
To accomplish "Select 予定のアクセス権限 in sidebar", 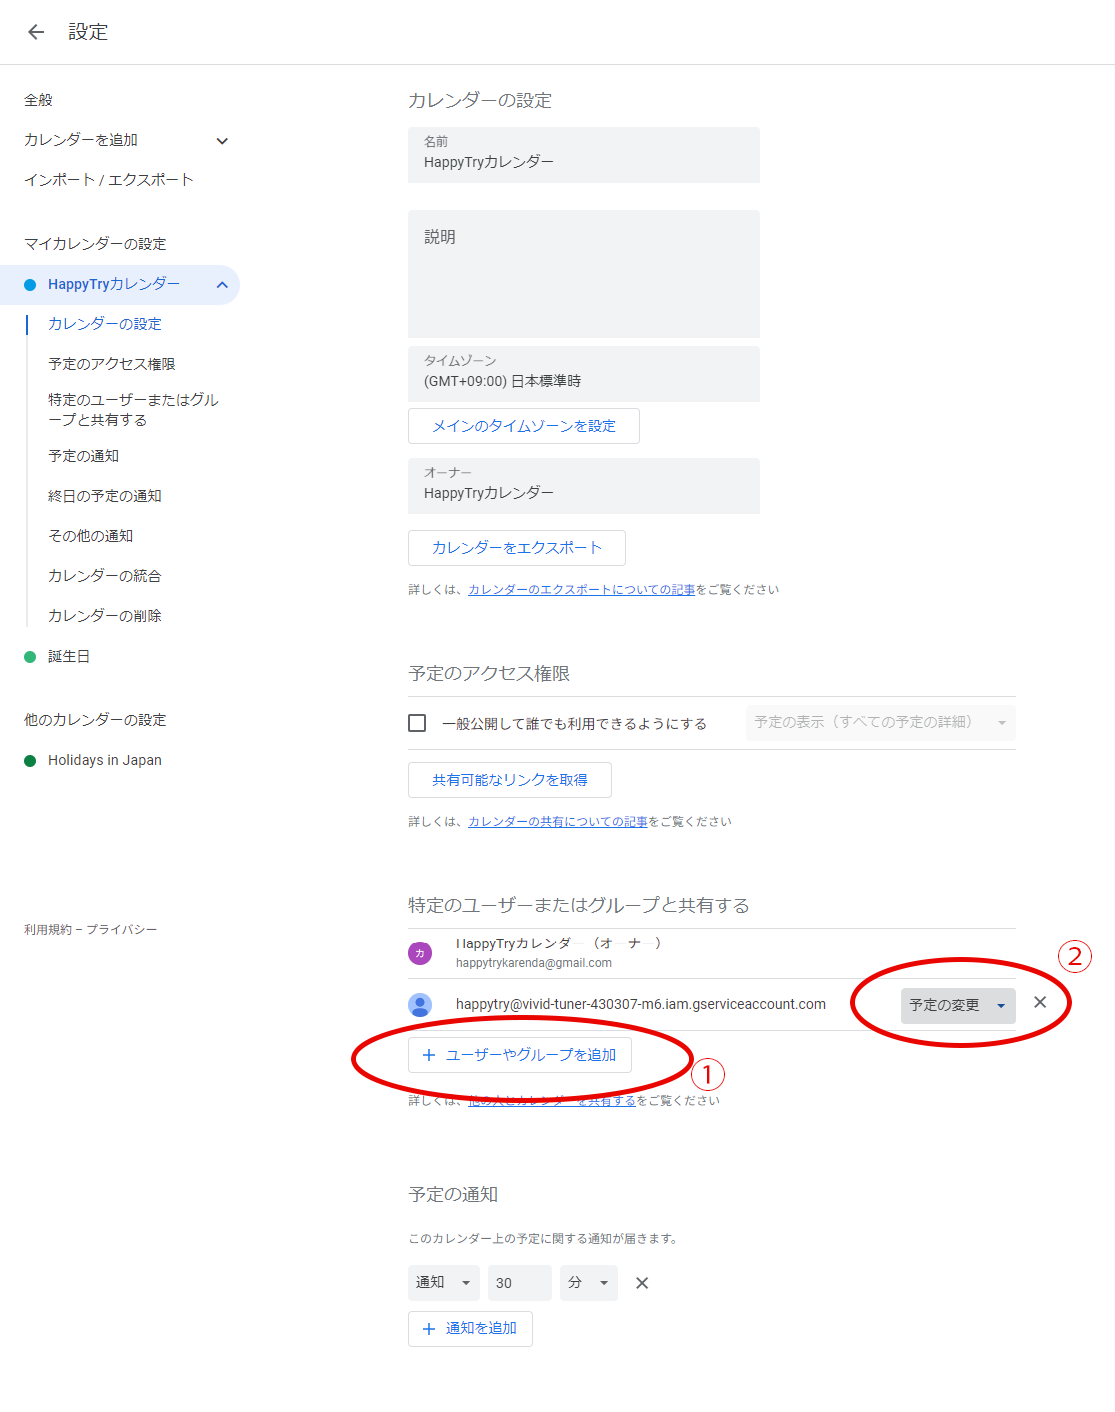I will (x=112, y=364).
